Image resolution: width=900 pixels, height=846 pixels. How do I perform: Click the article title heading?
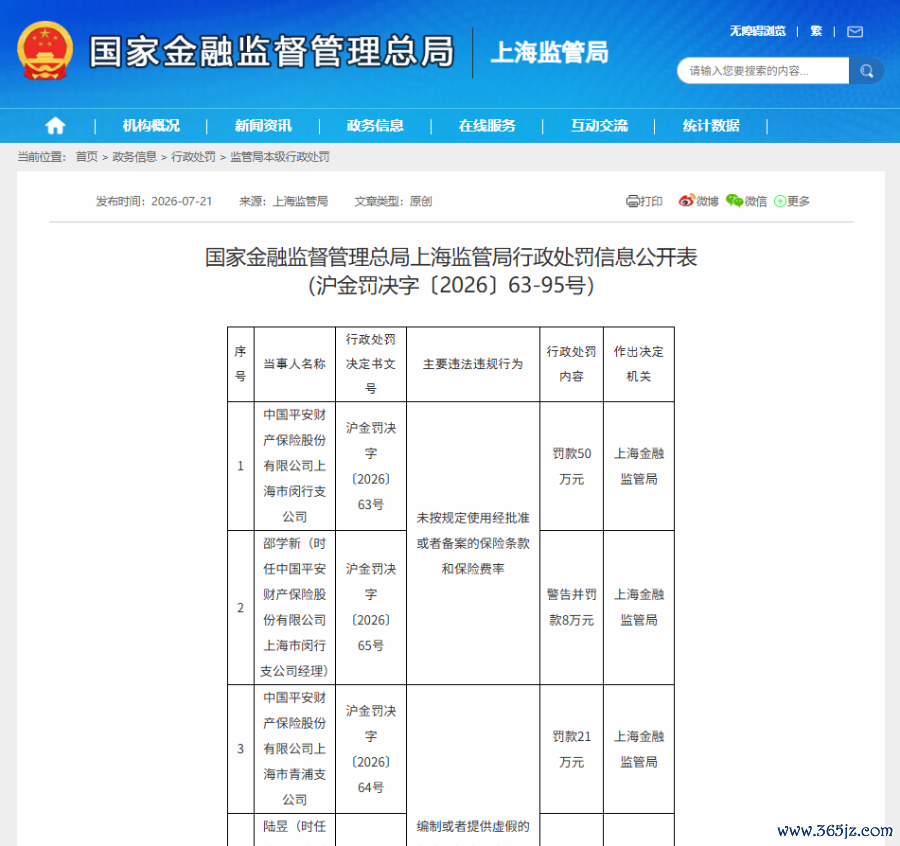point(451,271)
